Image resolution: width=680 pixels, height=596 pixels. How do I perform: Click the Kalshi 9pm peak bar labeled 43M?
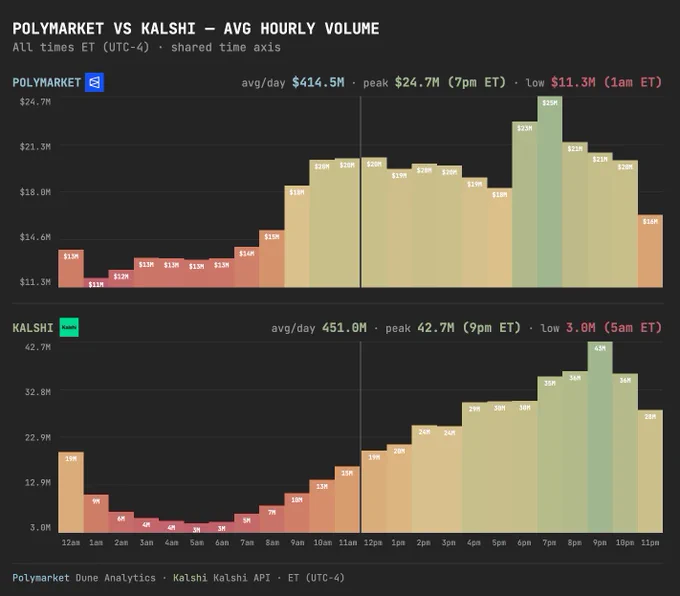tap(600, 437)
